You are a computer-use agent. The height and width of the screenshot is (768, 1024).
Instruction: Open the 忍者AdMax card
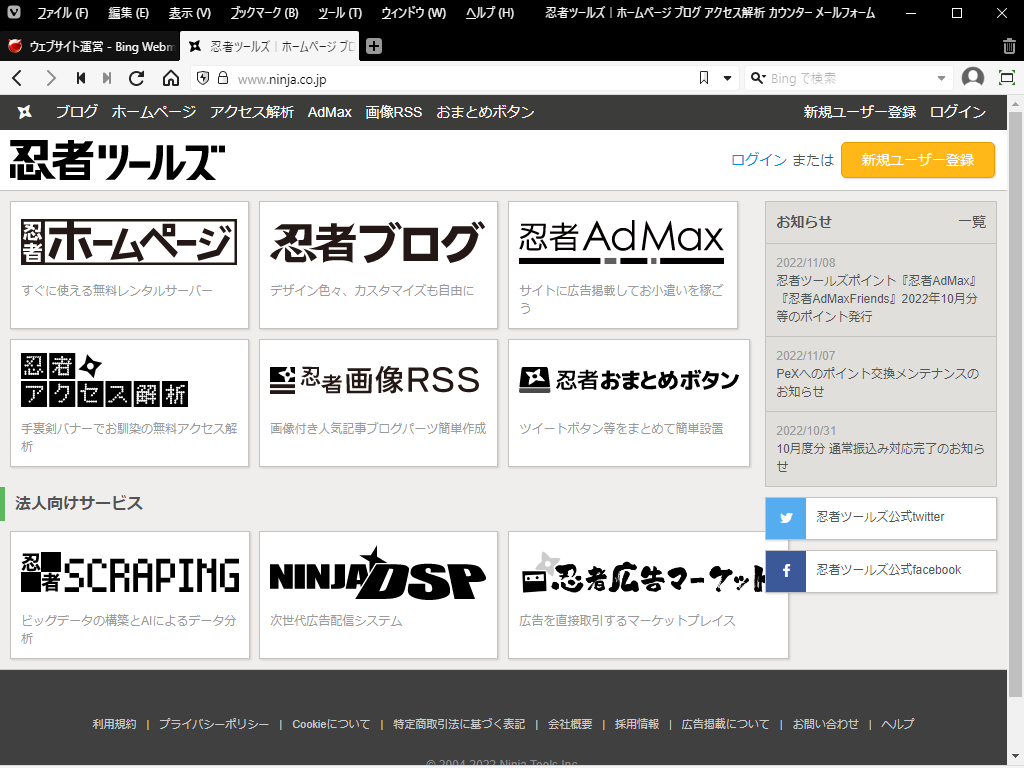(622, 264)
